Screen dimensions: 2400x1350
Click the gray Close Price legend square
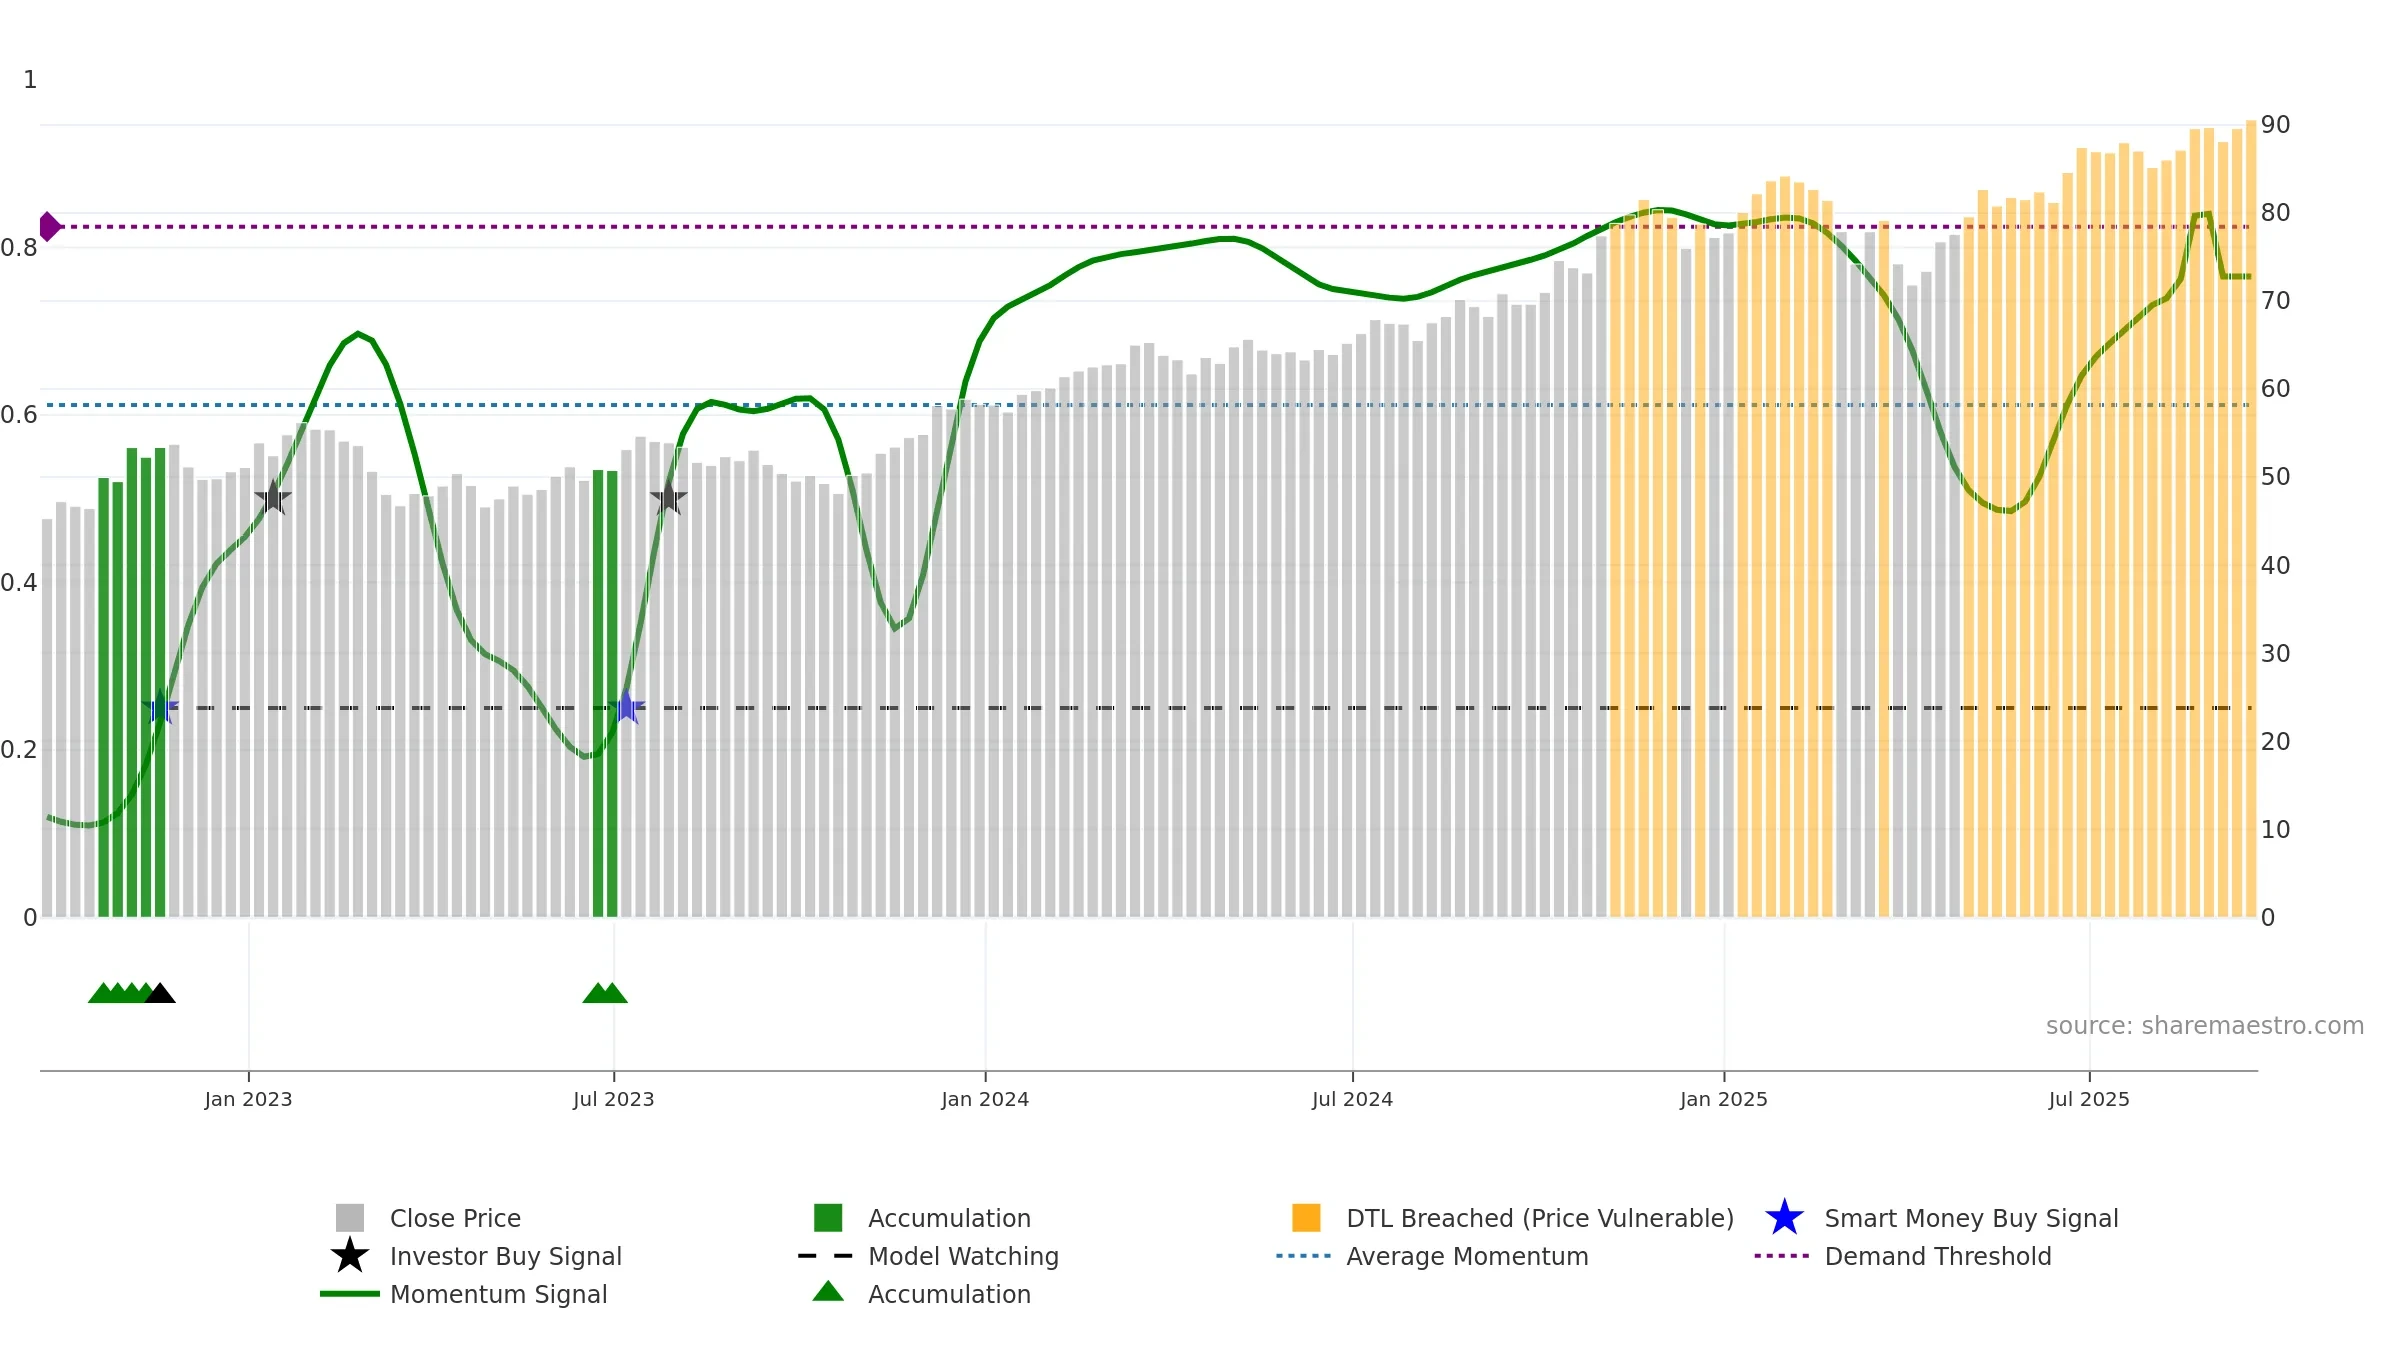point(350,1218)
